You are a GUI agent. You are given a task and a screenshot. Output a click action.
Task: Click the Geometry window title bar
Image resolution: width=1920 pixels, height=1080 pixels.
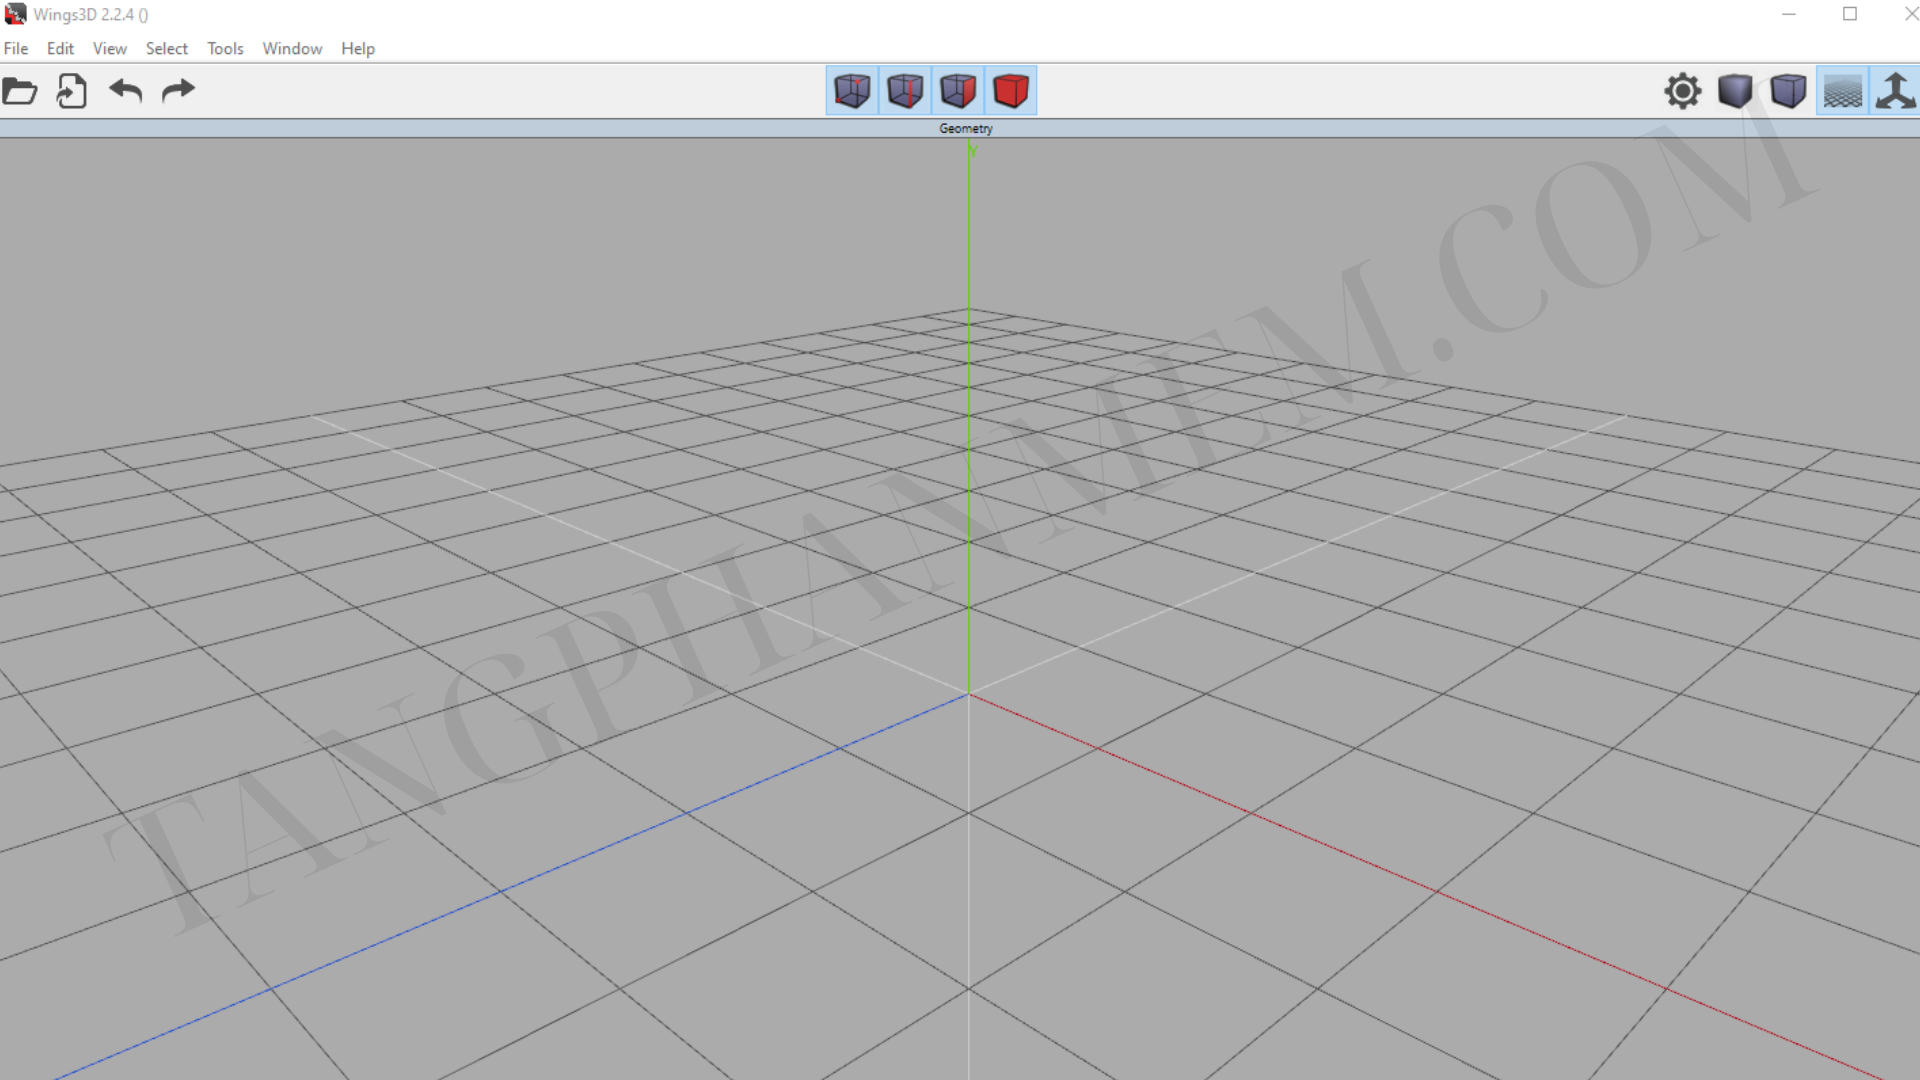(x=965, y=128)
